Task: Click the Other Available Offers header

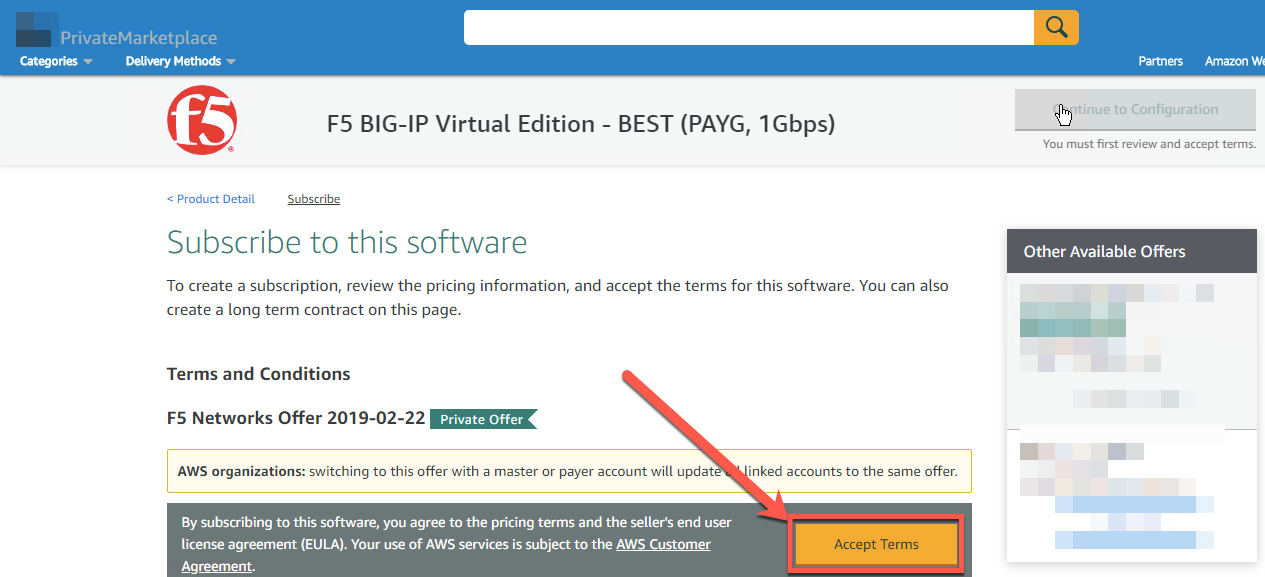Action: coord(1132,251)
